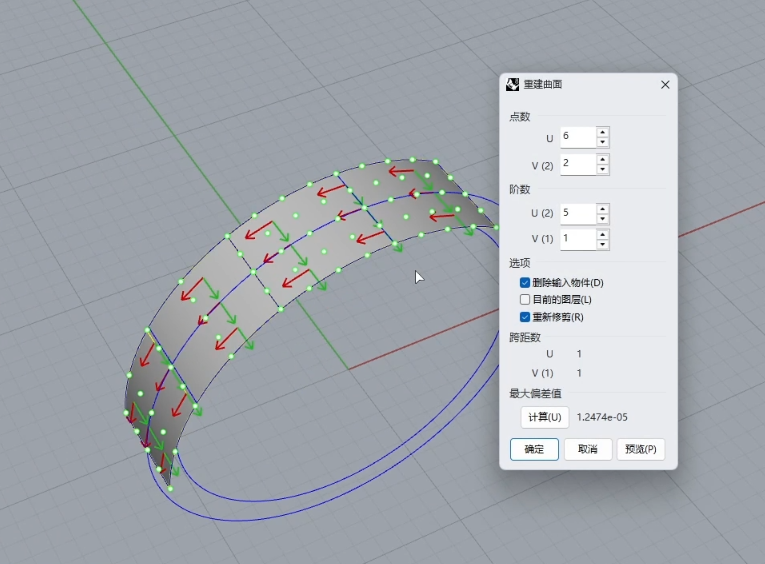Increase point count U with up arrow
765x564 pixels.
pyautogui.click(x=602, y=131)
